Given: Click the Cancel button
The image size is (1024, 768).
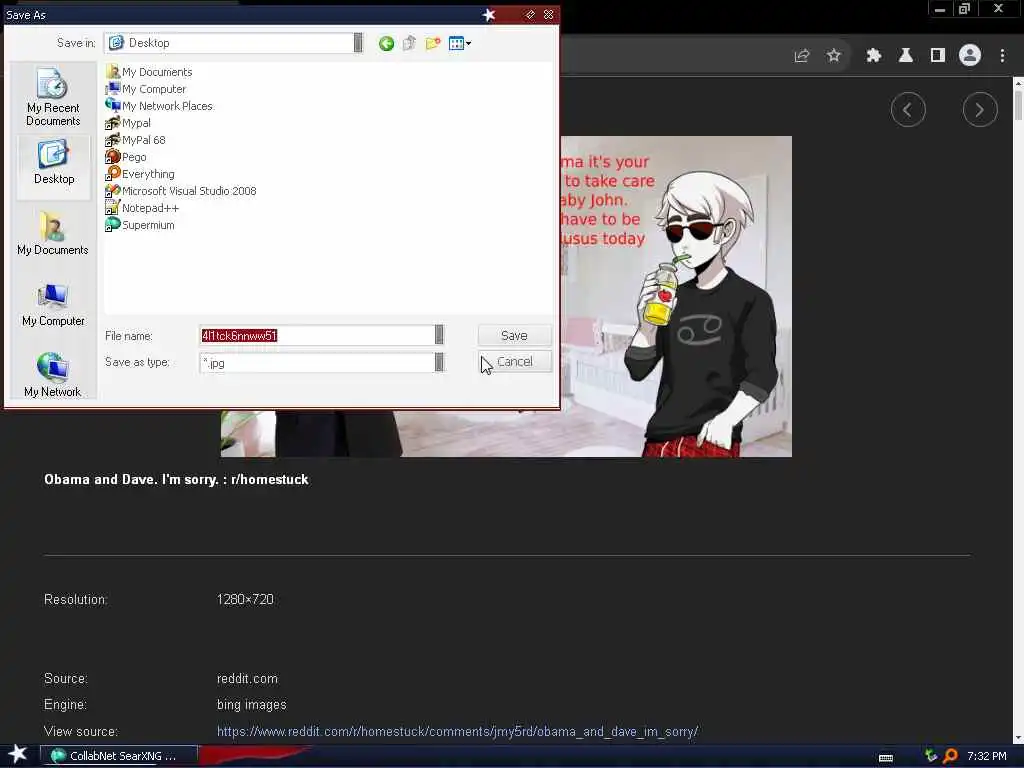Looking at the screenshot, I should [x=515, y=362].
